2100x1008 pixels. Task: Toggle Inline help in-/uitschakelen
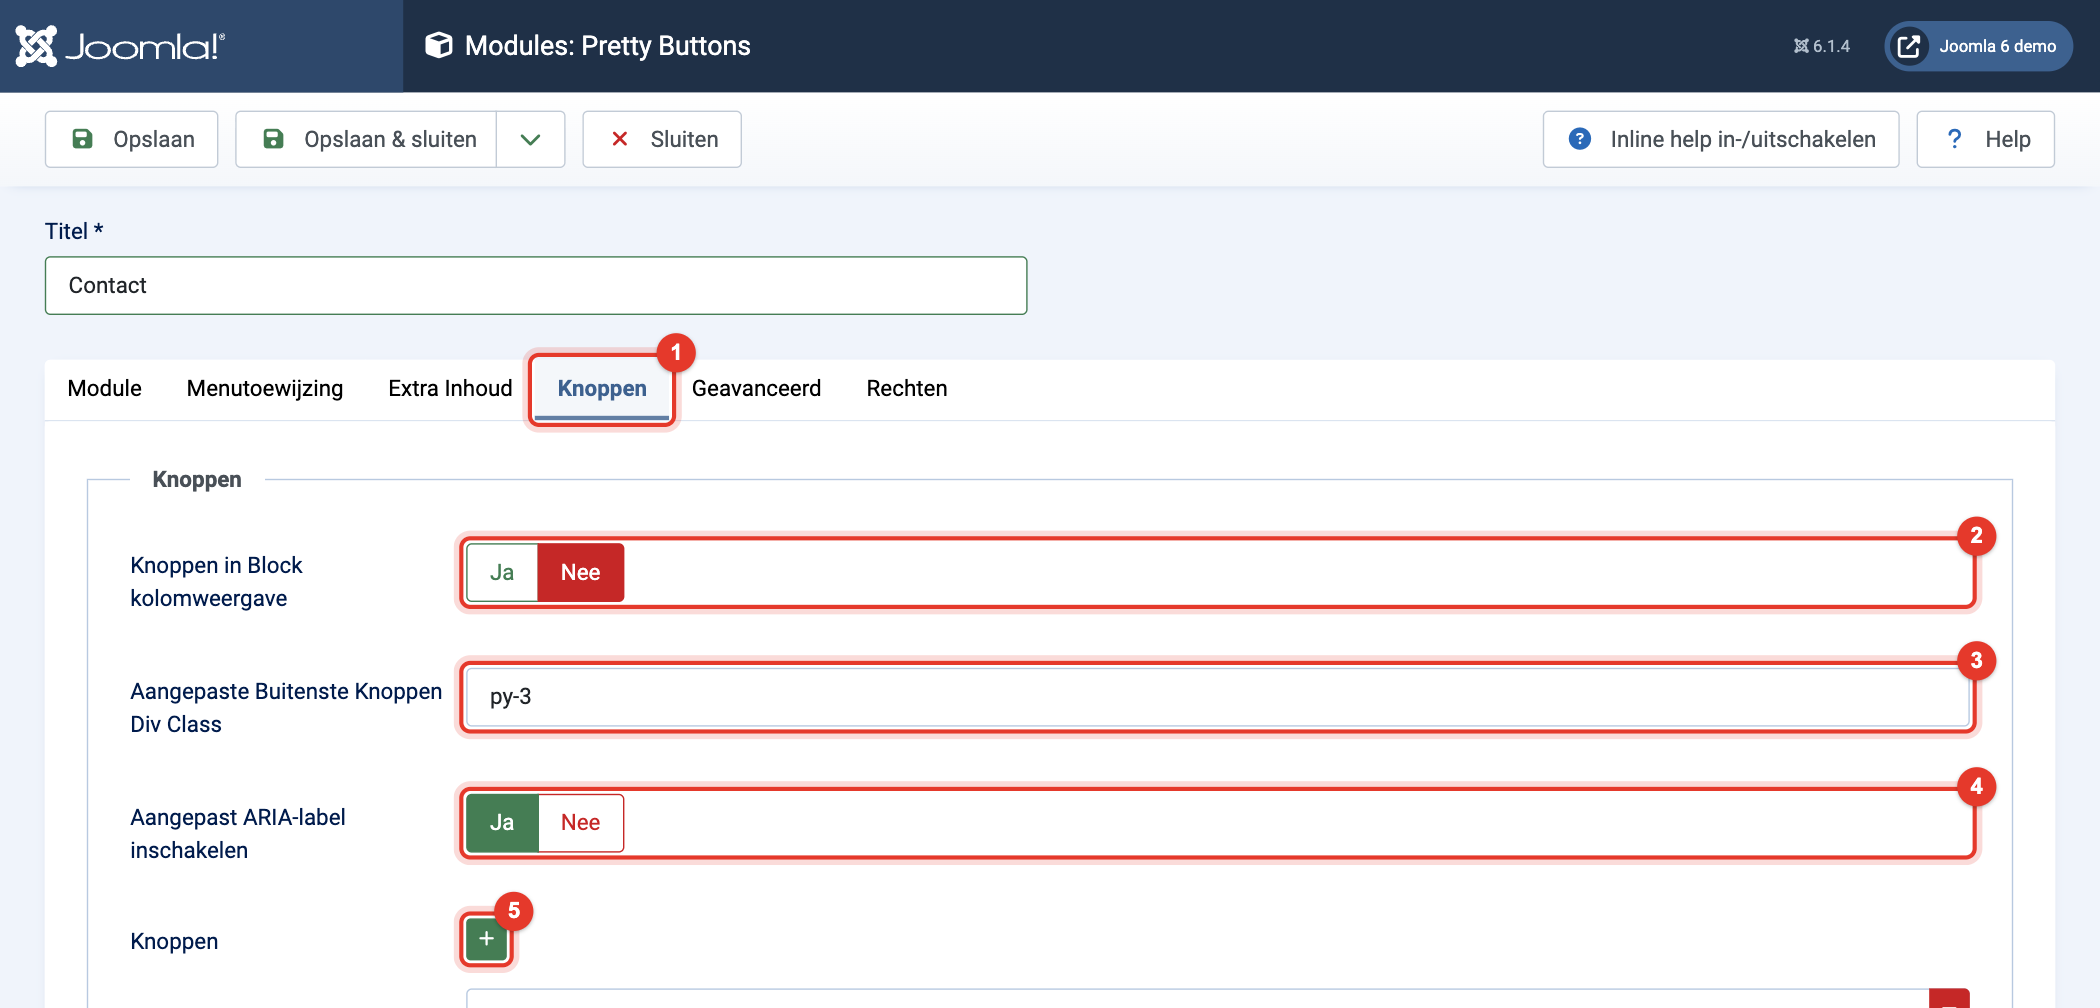tap(1721, 139)
